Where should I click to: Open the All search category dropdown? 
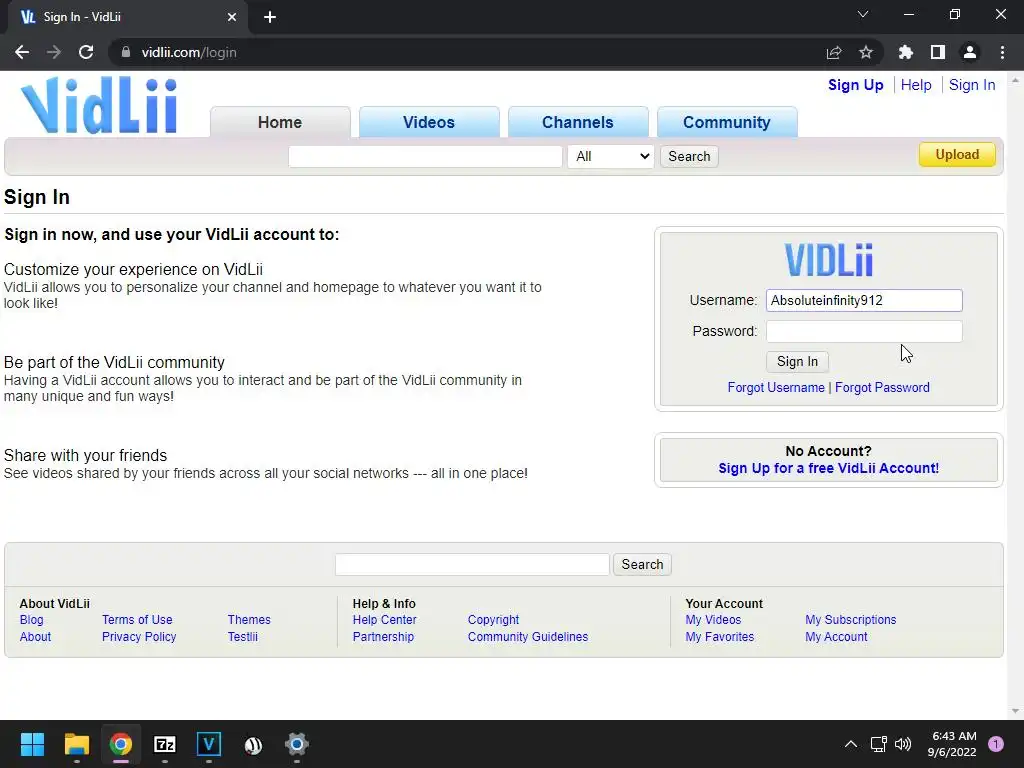(x=611, y=156)
